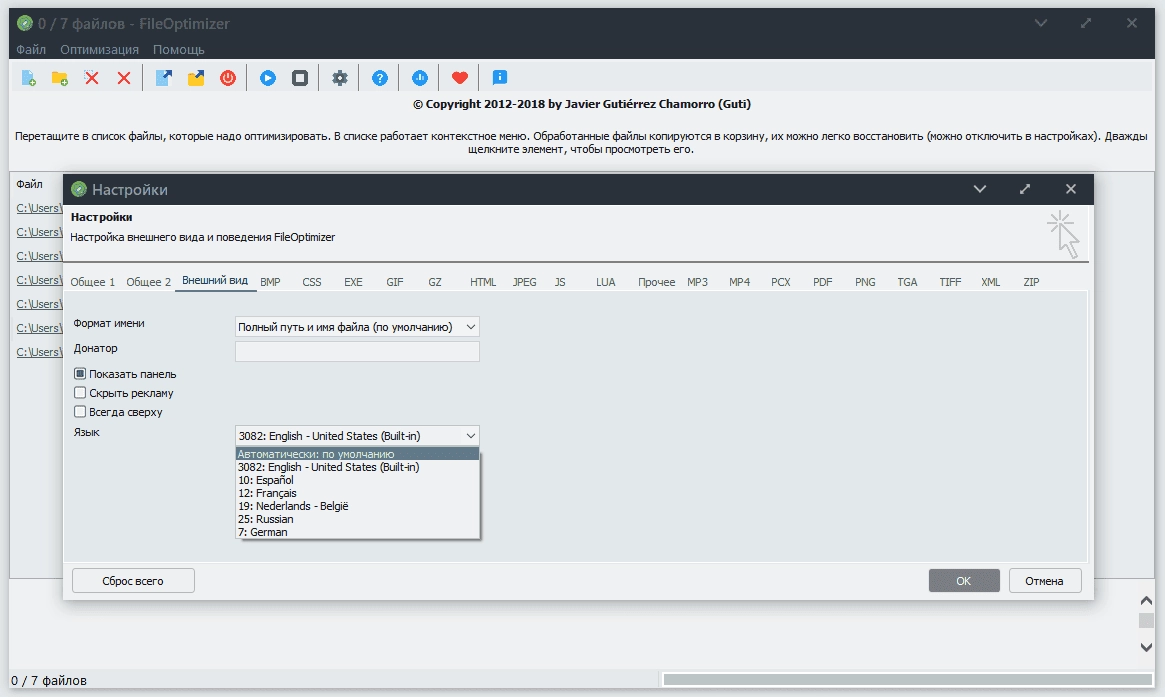The width and height of the screenshot is (1165, 697).
Task: Click the red power button toolbar icon
Action: 228,77
